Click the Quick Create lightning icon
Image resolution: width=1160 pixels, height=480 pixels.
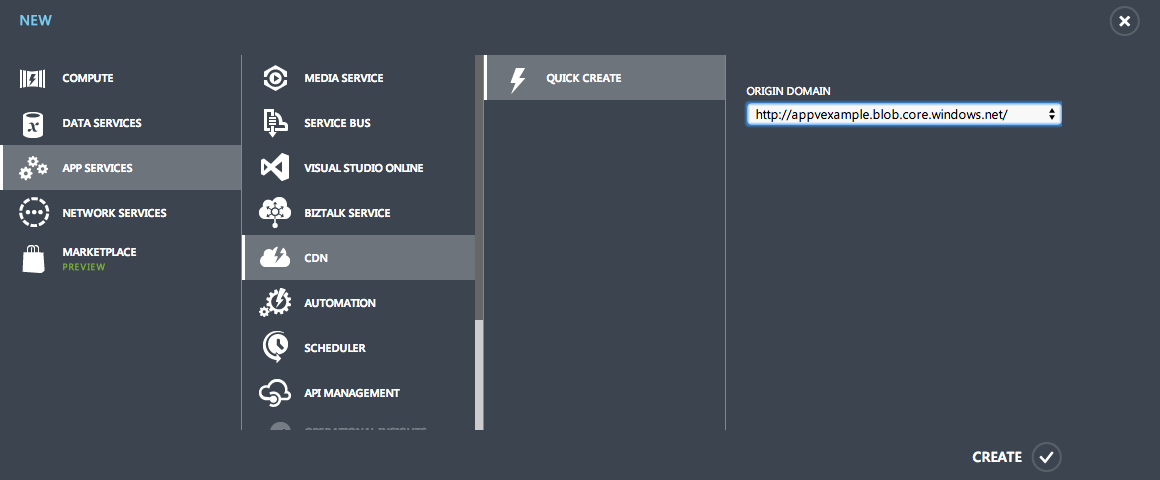518,79
